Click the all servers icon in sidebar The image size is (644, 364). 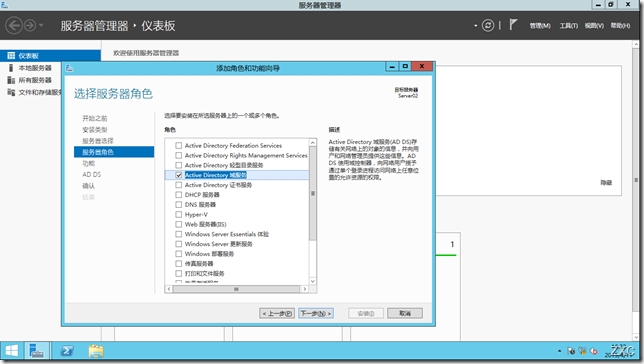pyautogui.click(x=11, y=80)
